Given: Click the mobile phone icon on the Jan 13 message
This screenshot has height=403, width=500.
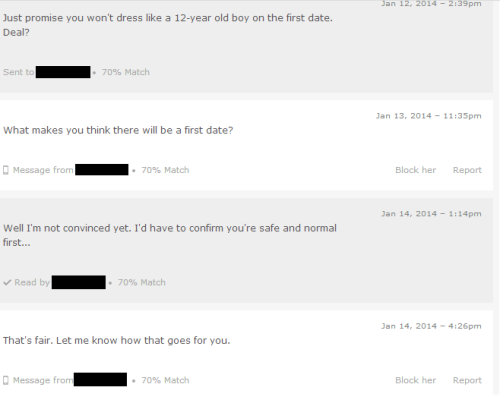Looking at the screenshot, I should pyautogui.click(x=6, y=170).
